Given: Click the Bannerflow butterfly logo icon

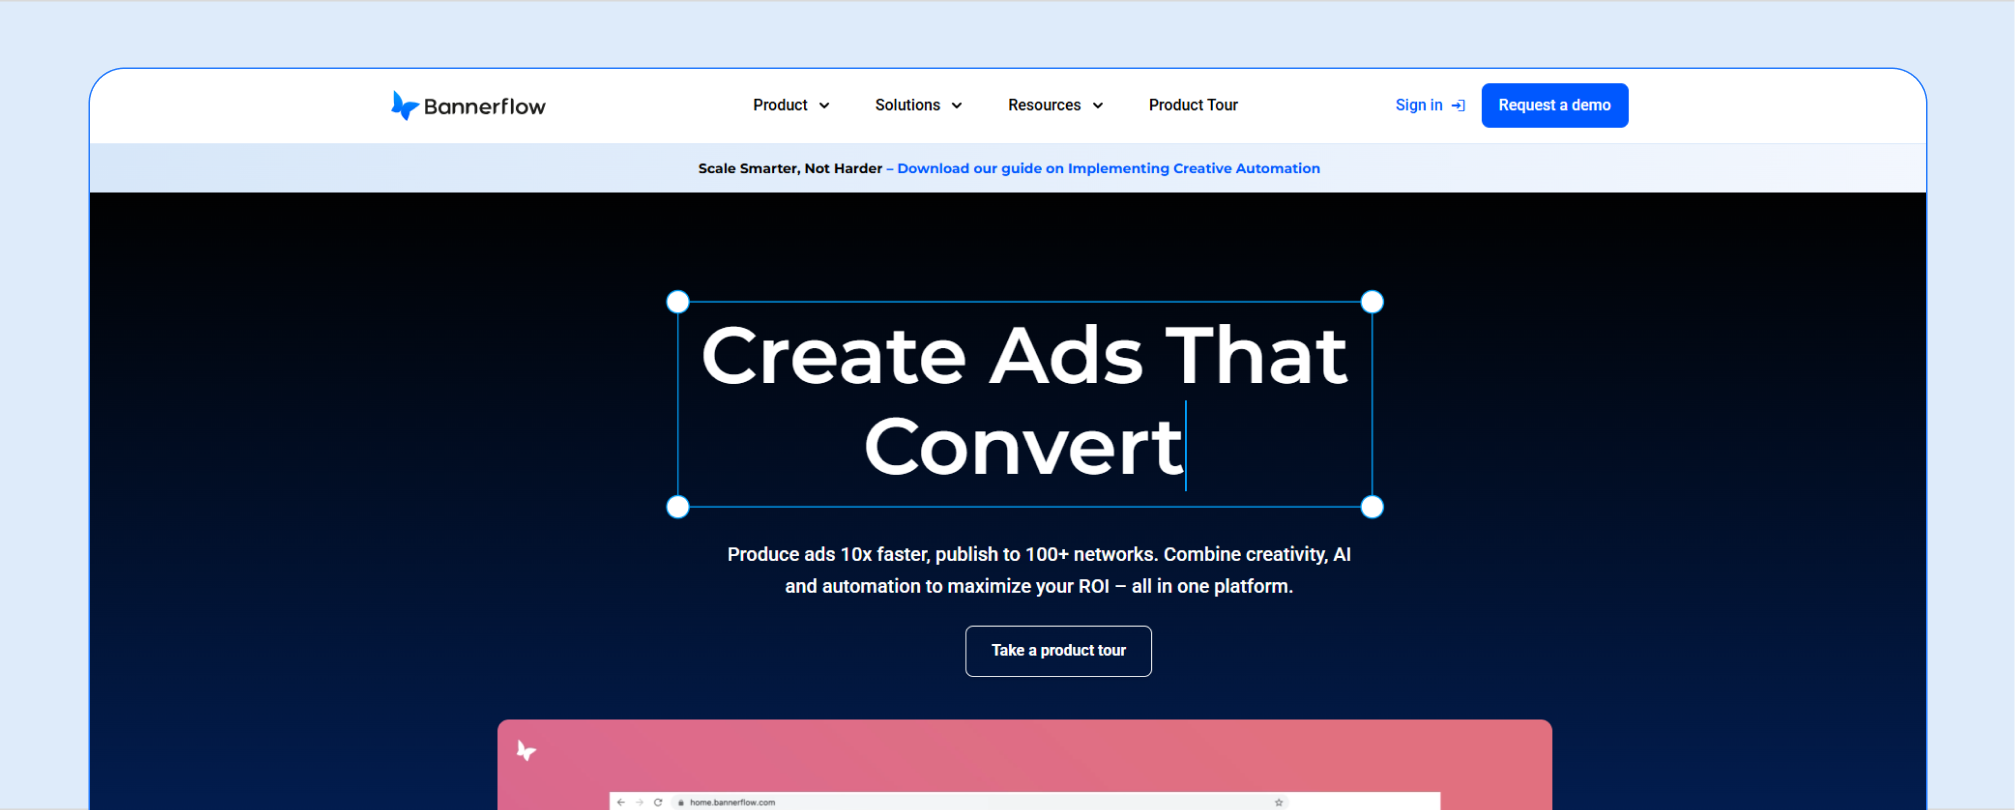Looking at the screenshot, I should pyautogui.click(x=404, y=105).
